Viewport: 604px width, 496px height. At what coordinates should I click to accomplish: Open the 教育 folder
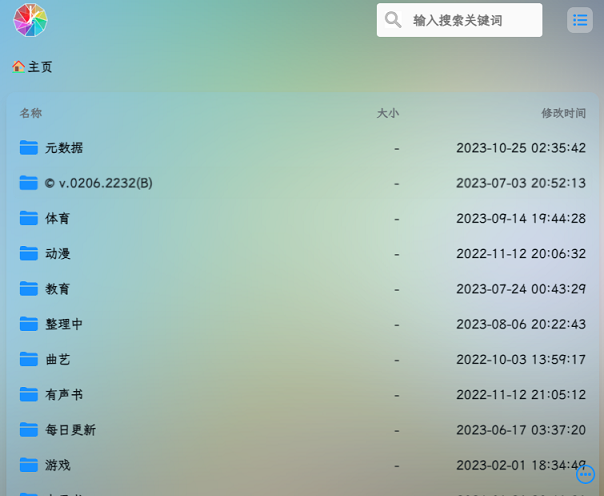click(58, 289)
